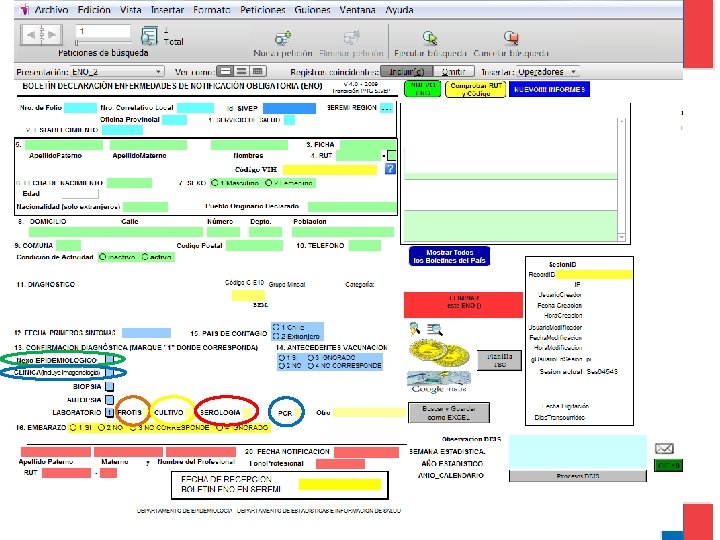Open the Guiones menu

(x=312, y=10)
